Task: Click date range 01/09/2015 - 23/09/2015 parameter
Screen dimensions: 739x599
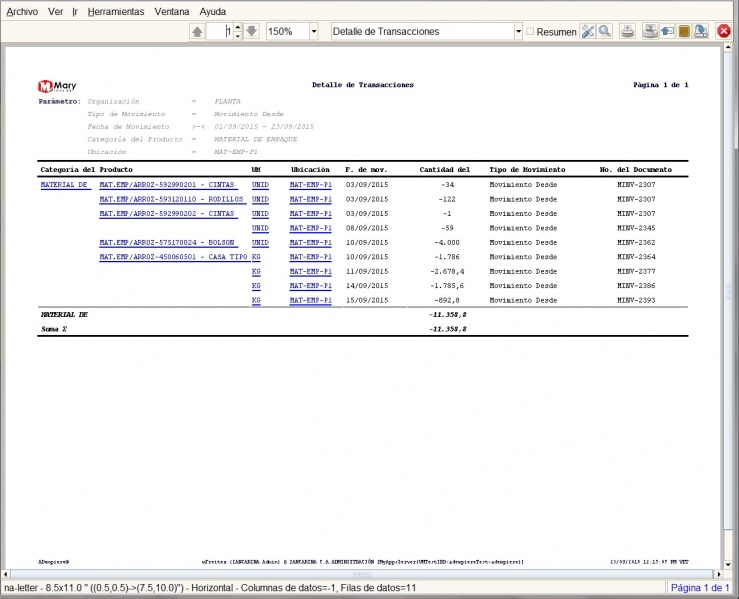Action: tap(264, 127)
